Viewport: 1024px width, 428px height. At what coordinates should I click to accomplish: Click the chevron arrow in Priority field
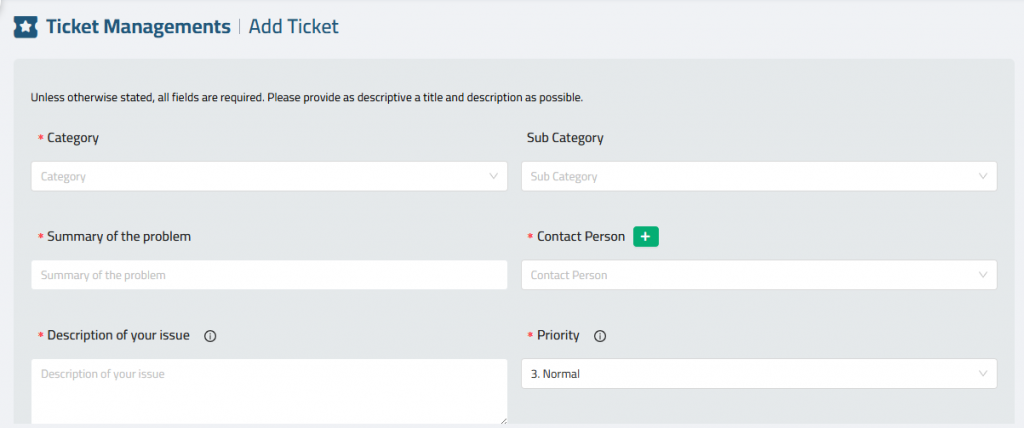pos(983,374)
